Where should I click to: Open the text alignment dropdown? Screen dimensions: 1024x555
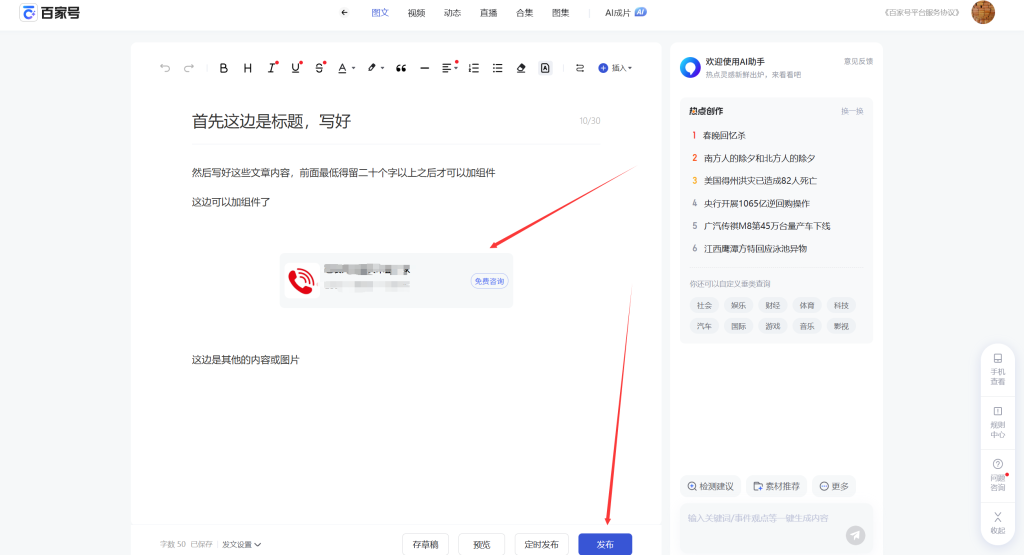pyautogui.click(x=450, y=68)
